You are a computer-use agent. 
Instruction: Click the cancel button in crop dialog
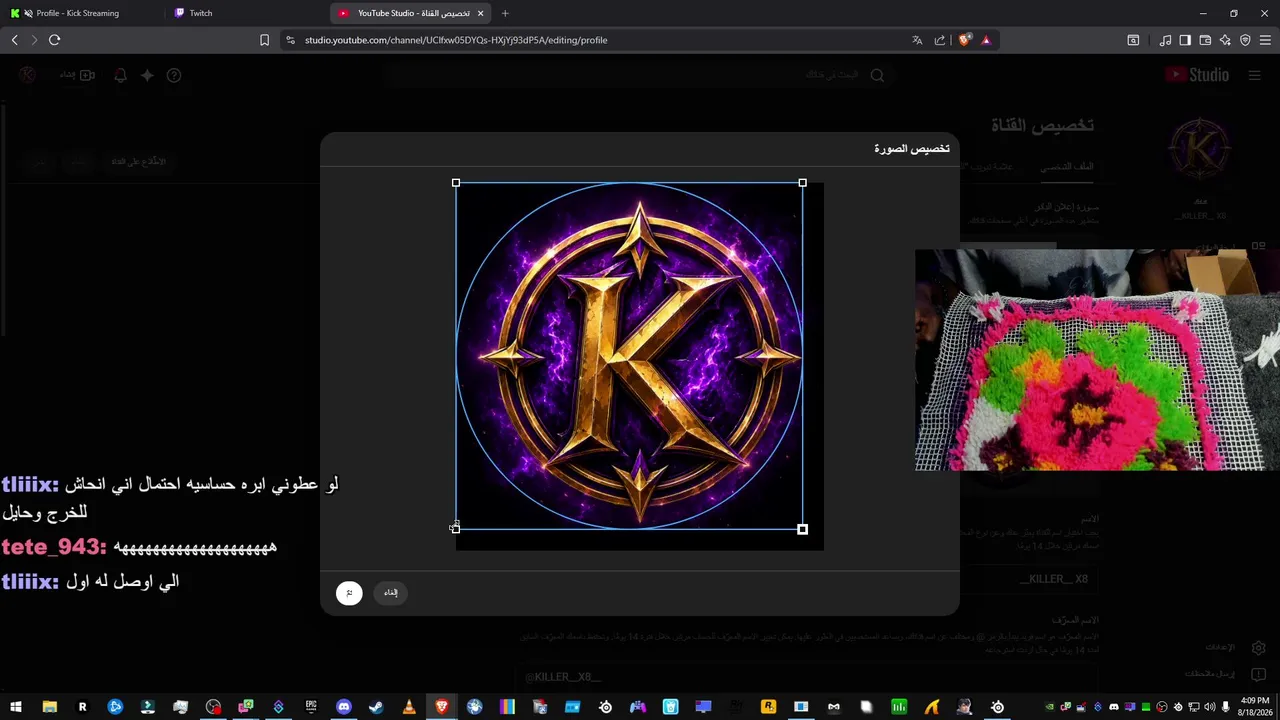[391, 593]
